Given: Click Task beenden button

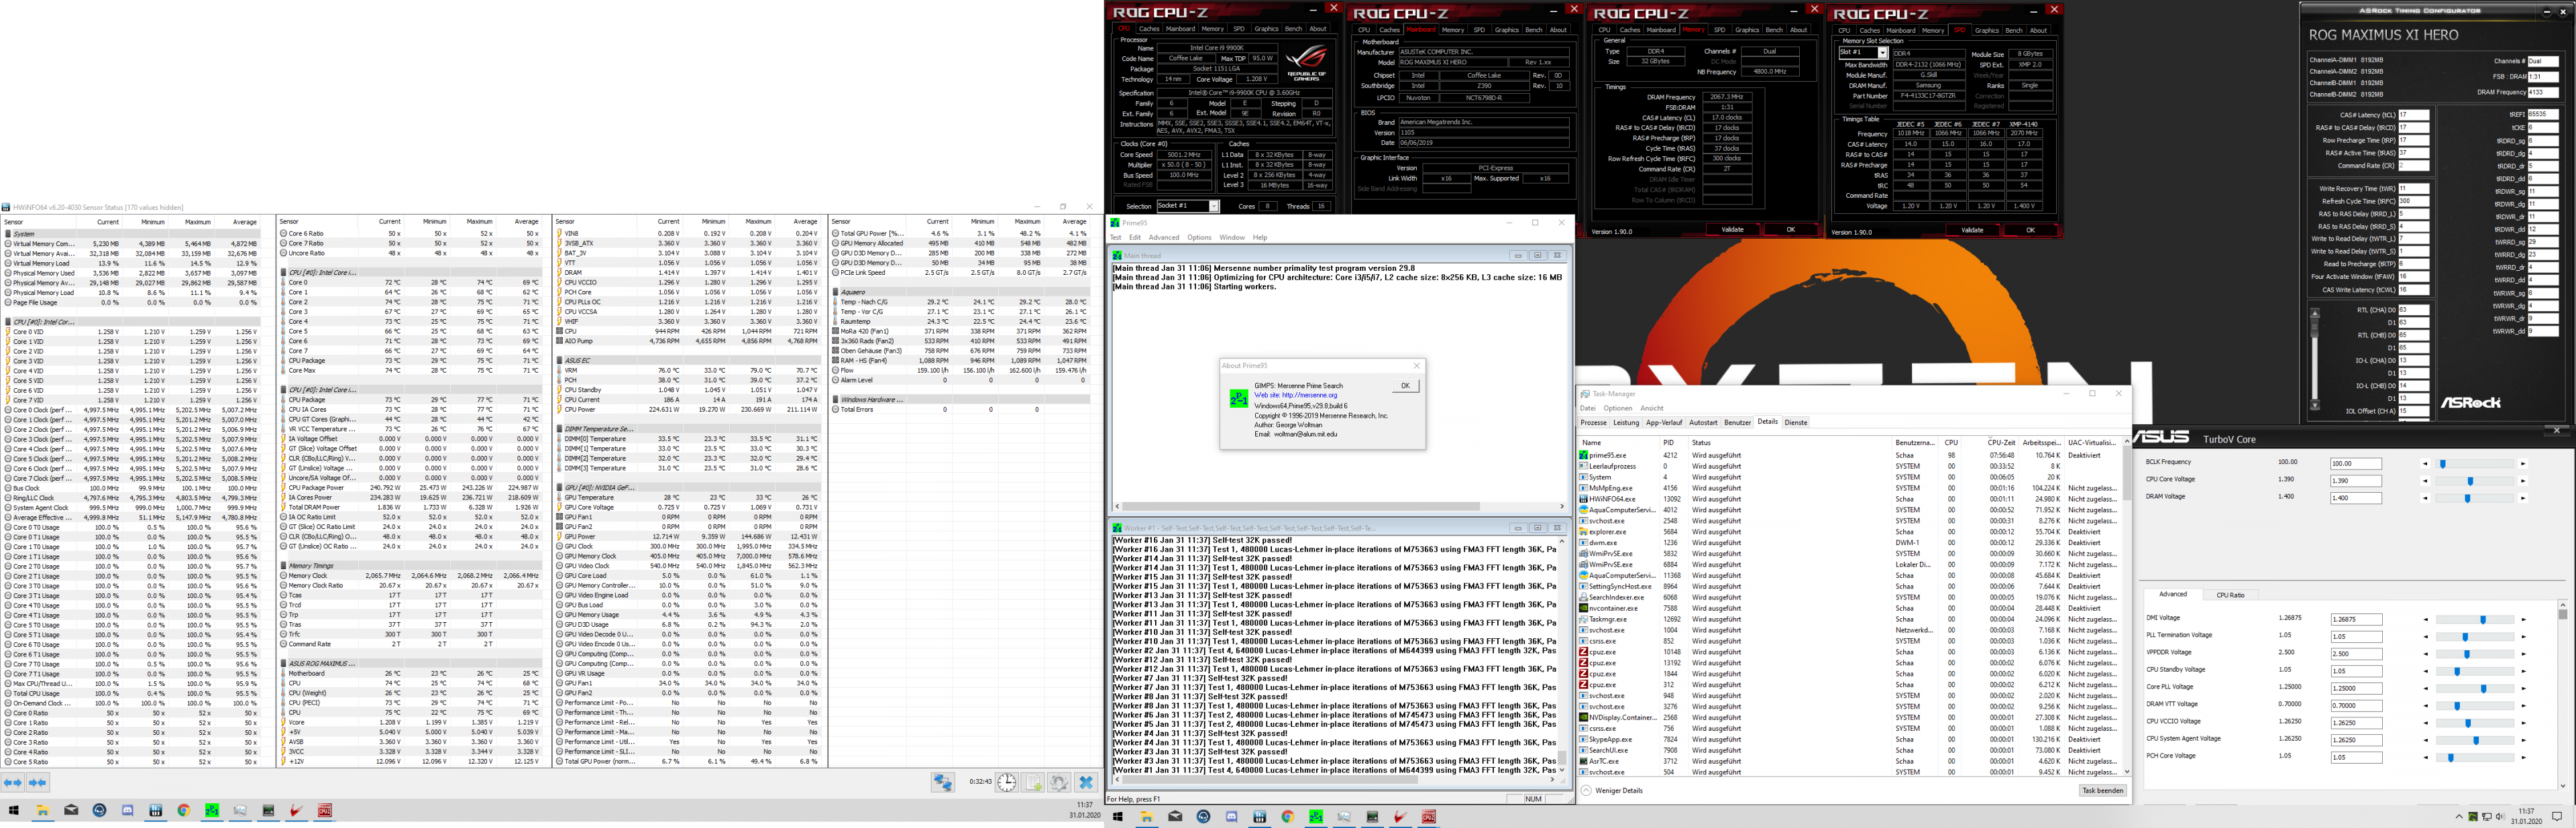Looking at the screenshot, I should click(x=2102, y=791).
